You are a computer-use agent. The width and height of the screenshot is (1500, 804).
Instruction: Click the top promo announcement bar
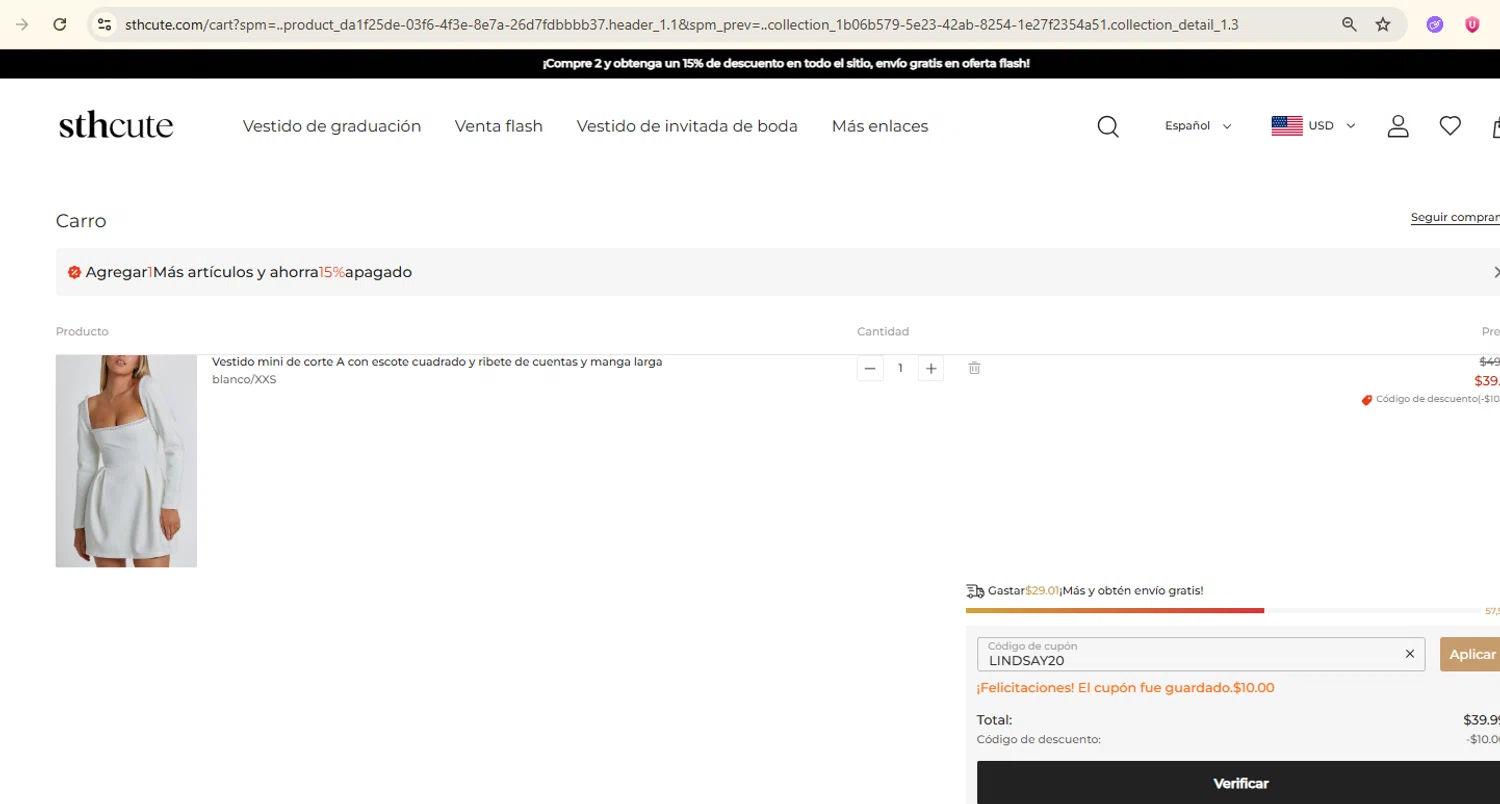click(x=750, y=63)
